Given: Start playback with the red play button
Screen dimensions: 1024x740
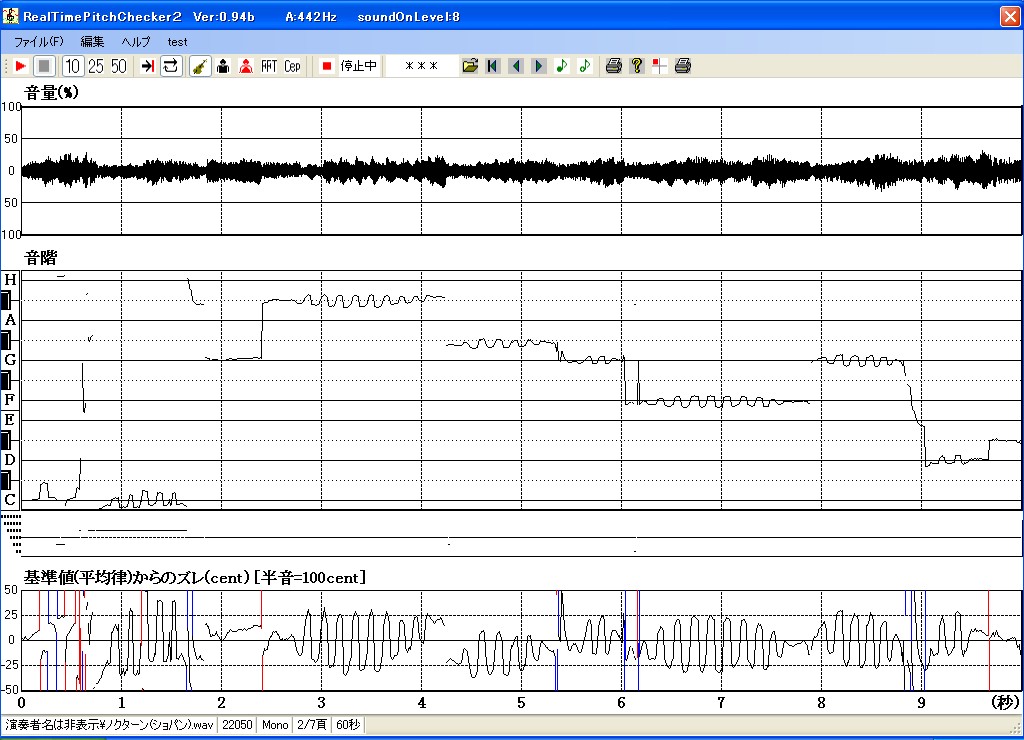Looking at the screenshot, I should click(x=20, y=66).
